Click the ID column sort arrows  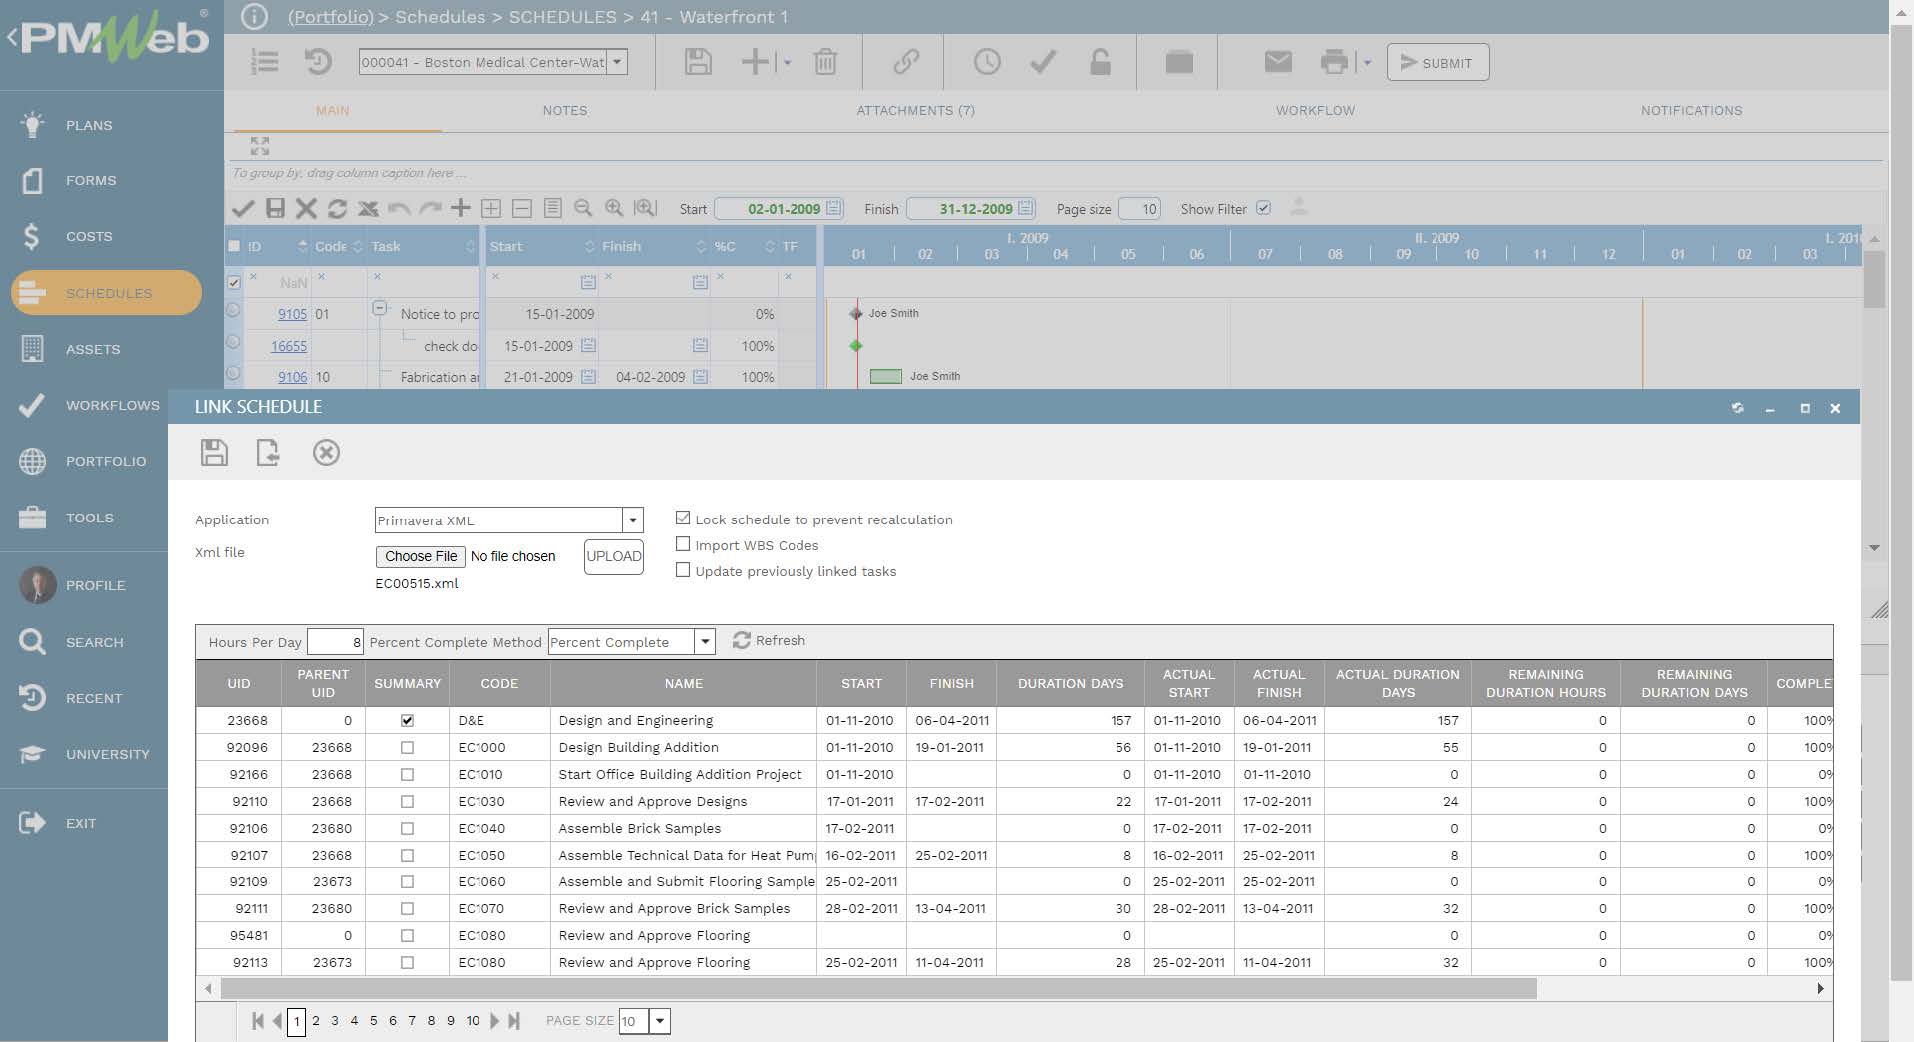pyautogui.click(x=302, y=246)
